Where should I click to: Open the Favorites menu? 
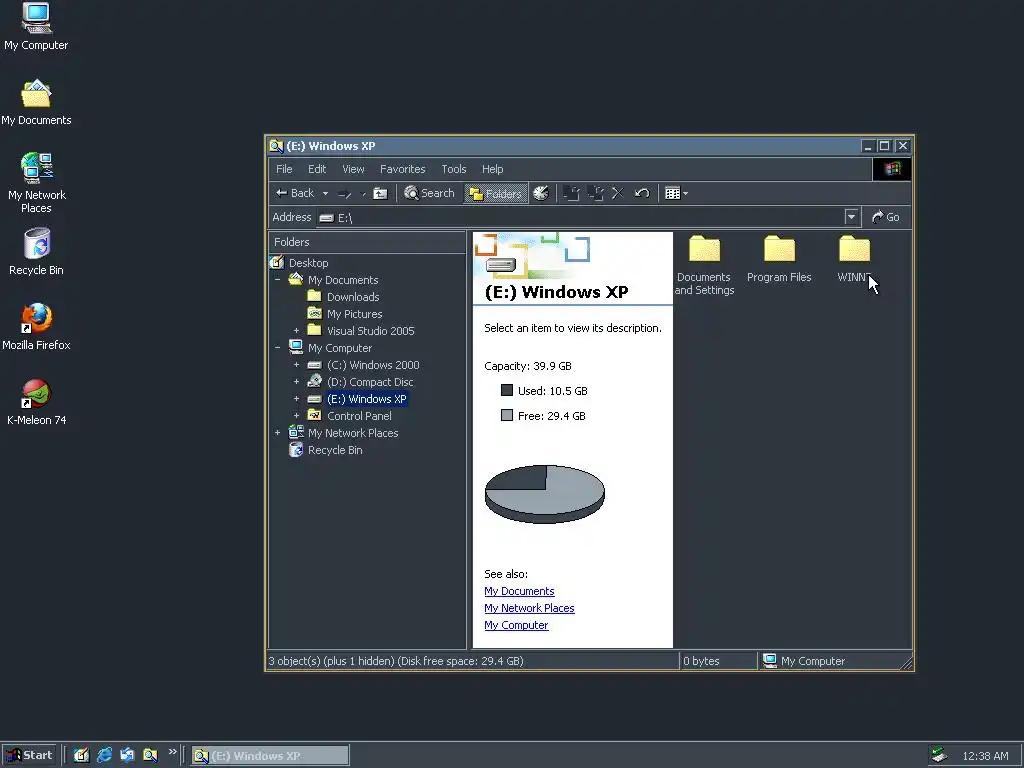[x=402, y=169]
